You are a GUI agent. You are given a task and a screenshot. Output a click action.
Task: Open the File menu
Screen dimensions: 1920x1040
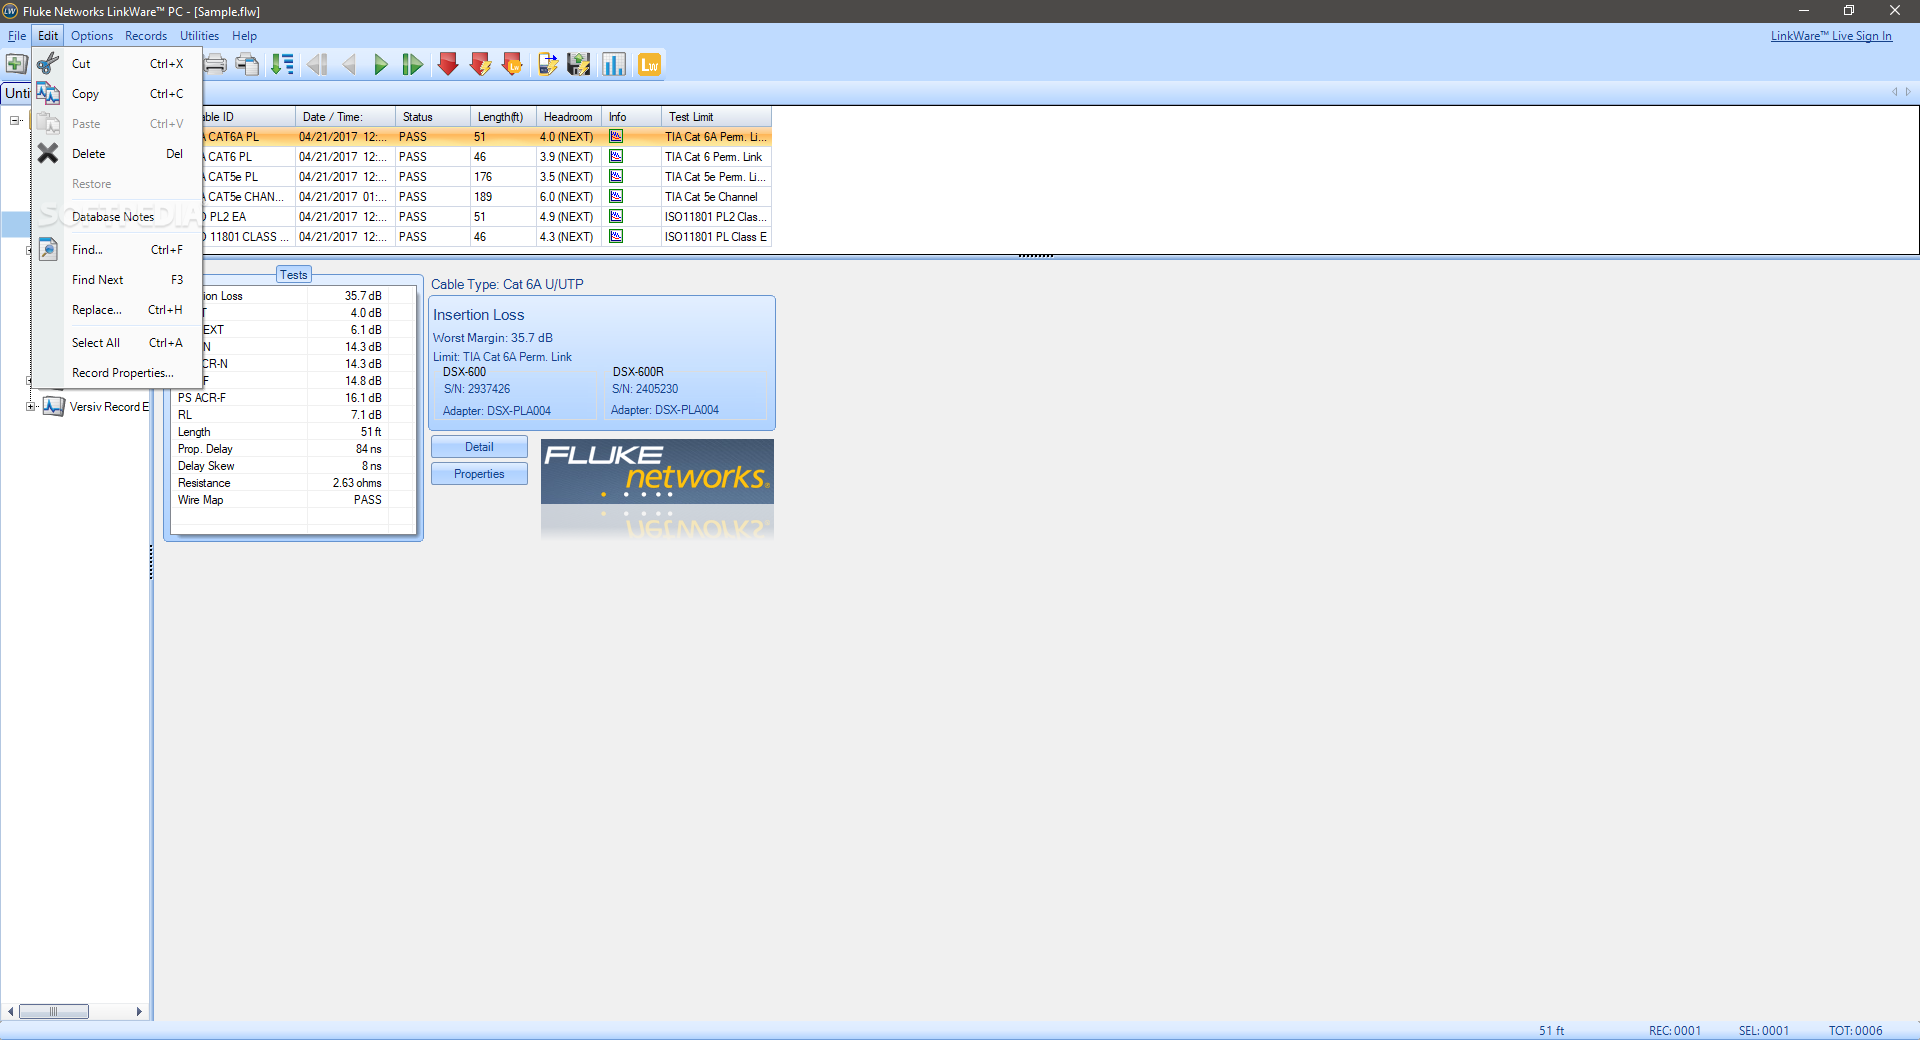point(17,36)
